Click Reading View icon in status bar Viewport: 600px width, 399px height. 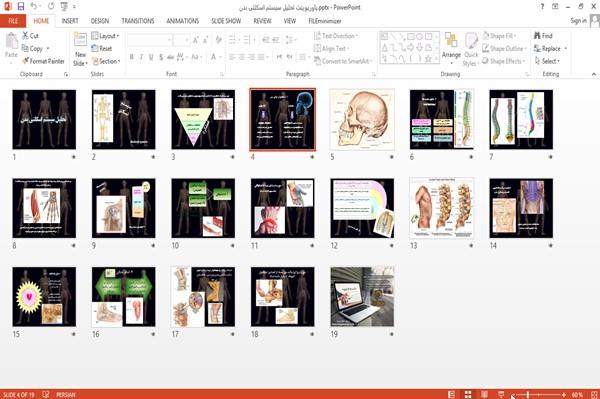point(484,394)
